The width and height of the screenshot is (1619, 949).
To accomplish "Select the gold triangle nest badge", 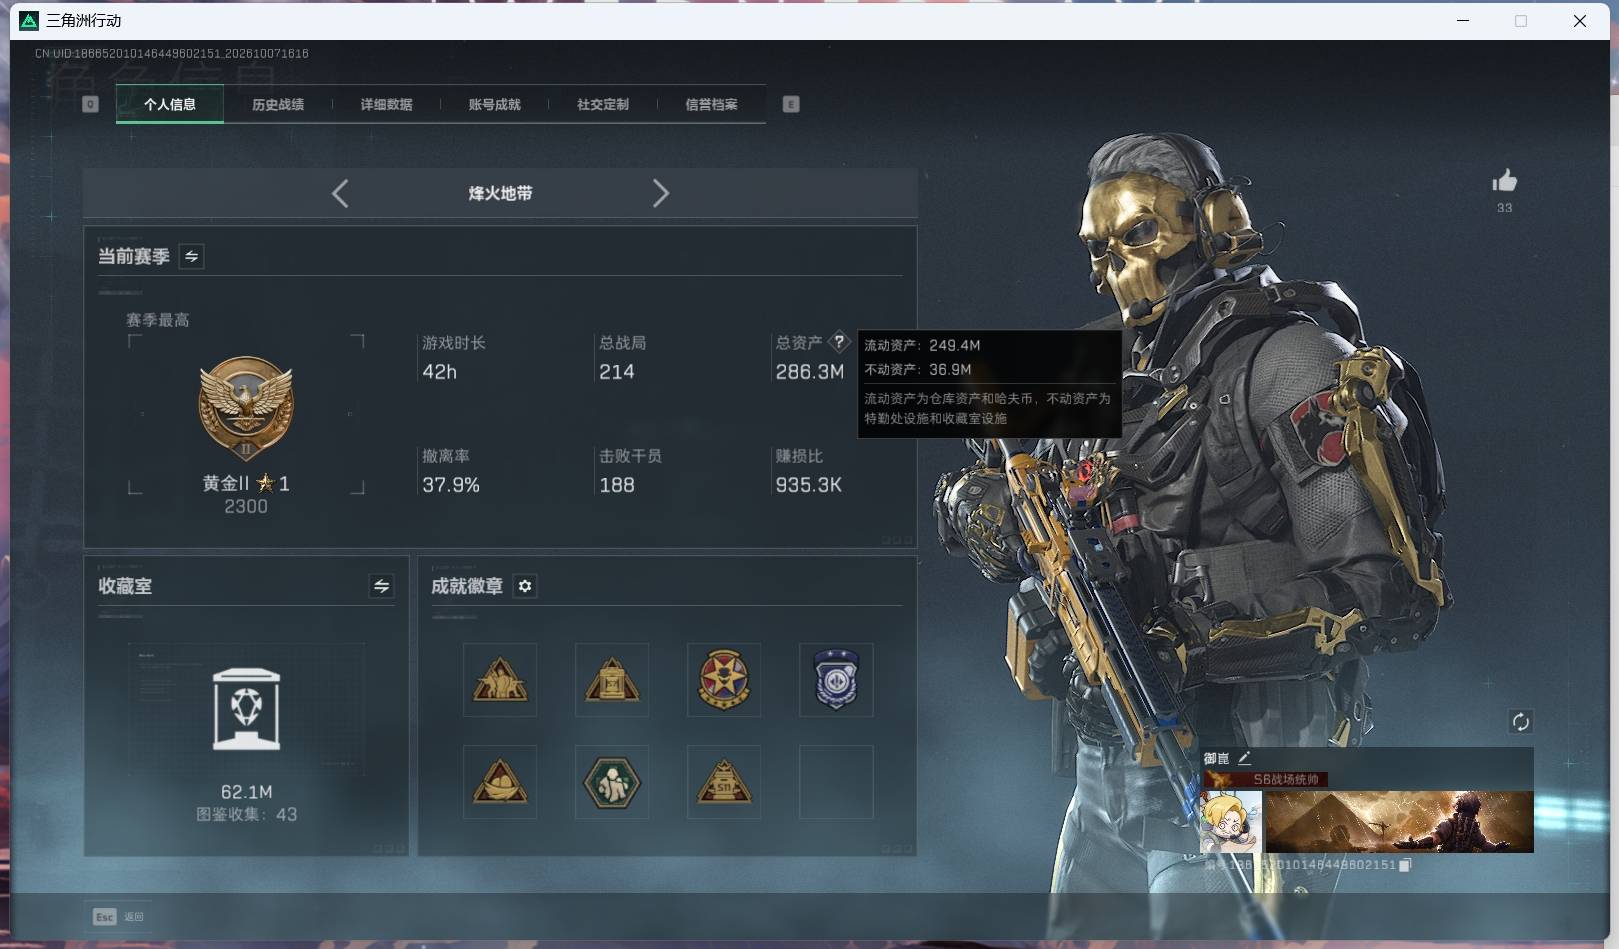I will pos(500,782).
